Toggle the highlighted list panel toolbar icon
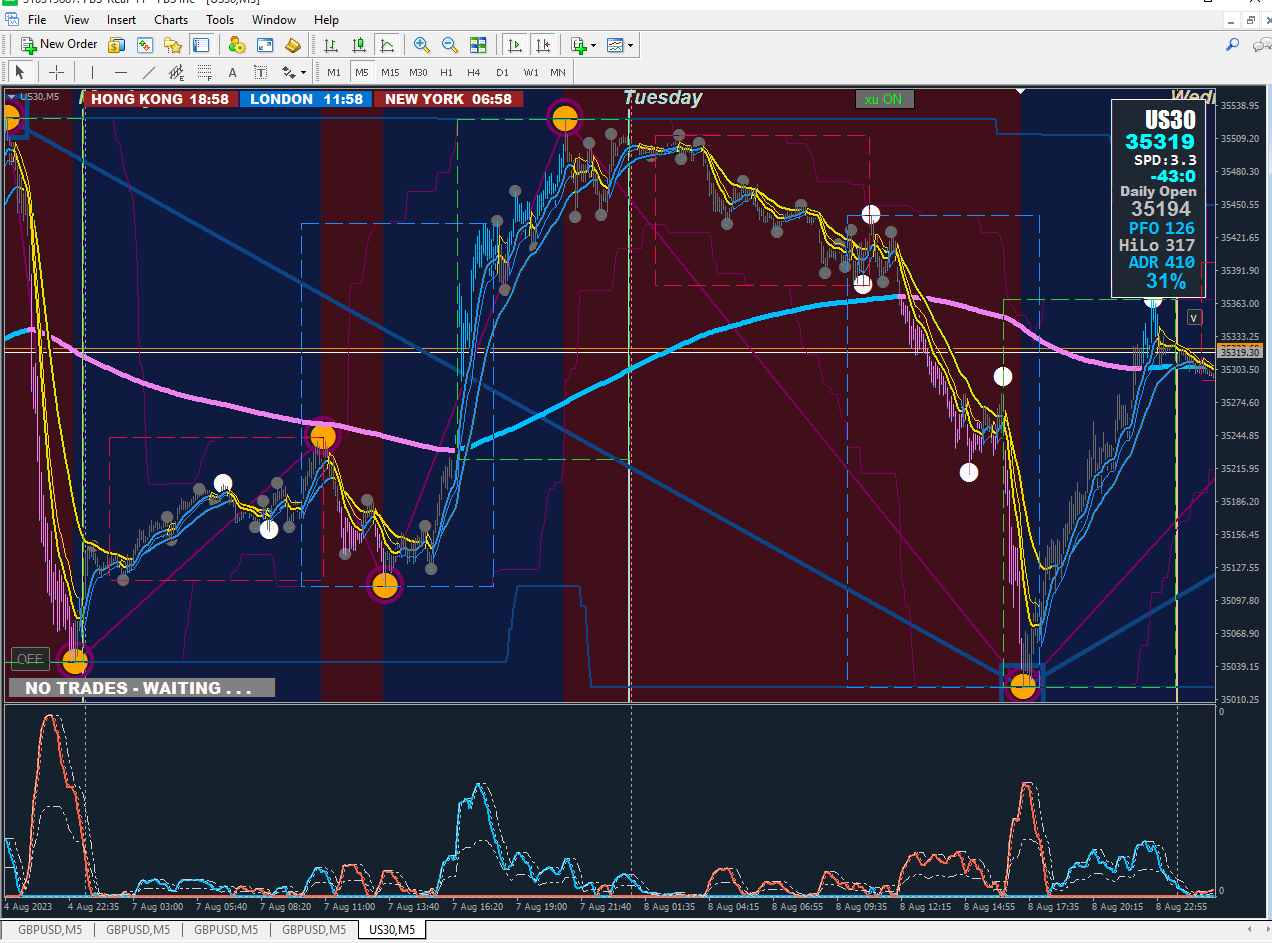The height and width of the screenshot is (943, 1272). pyautogui.click(x=201, y=45)
